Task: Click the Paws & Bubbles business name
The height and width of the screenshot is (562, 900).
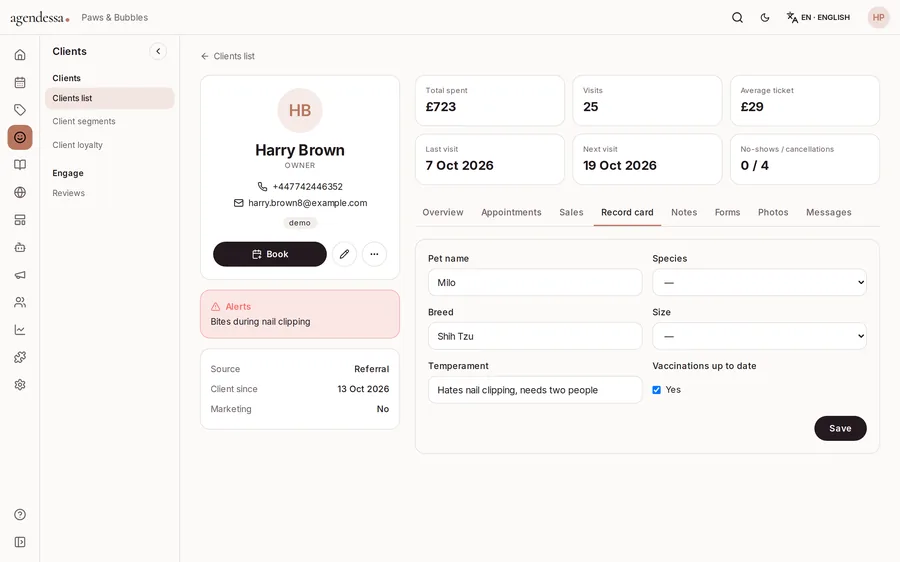Action: 115,18
